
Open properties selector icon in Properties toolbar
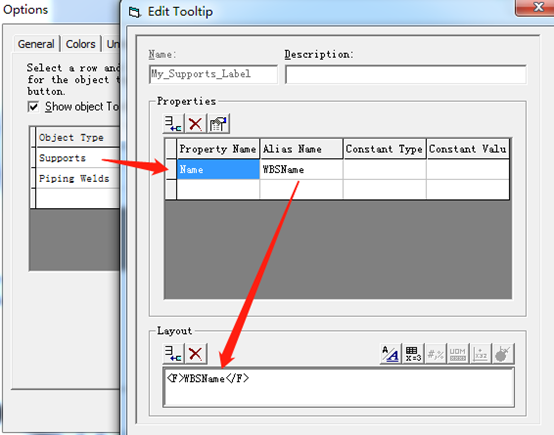pyautogui.click(x=218, y=124)
